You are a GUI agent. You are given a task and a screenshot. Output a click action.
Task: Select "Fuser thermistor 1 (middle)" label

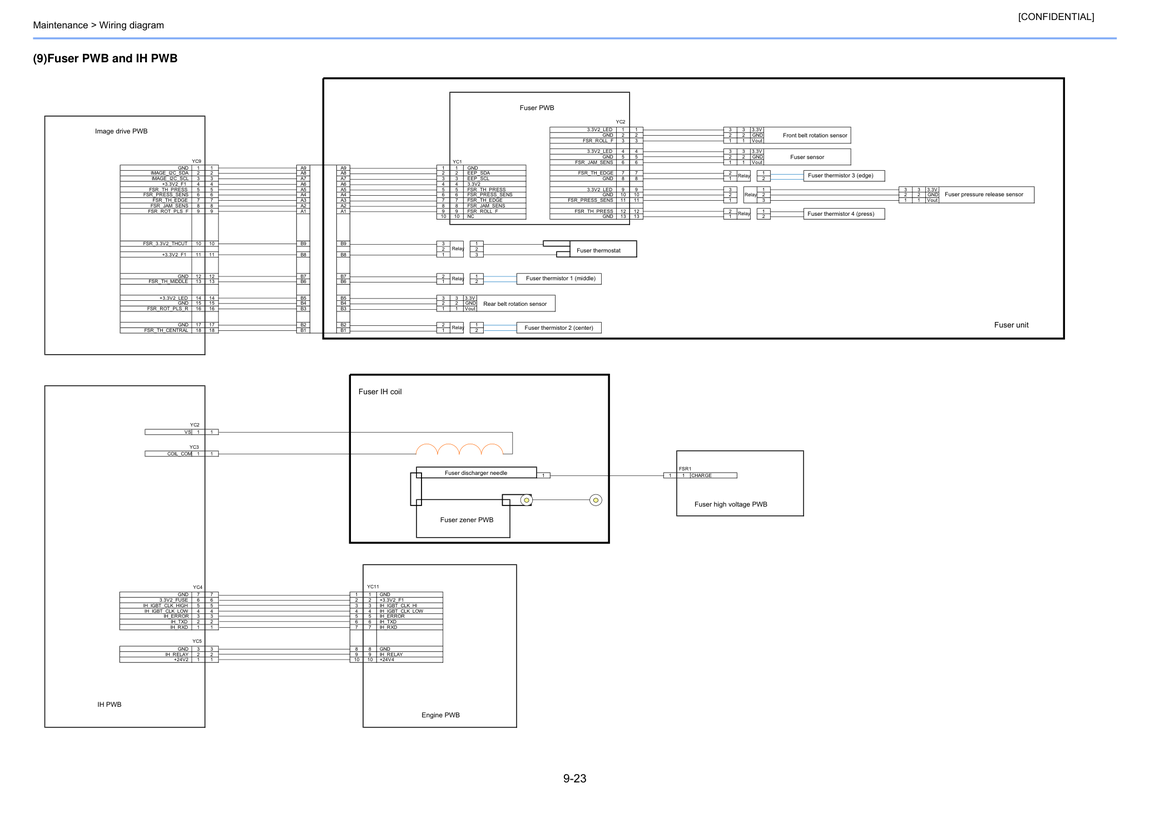(x=560, y=279)
